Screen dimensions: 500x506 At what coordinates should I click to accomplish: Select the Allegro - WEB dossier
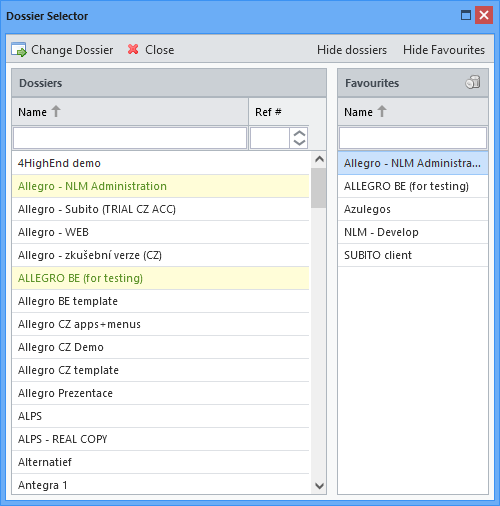click(x=160, y=232)
